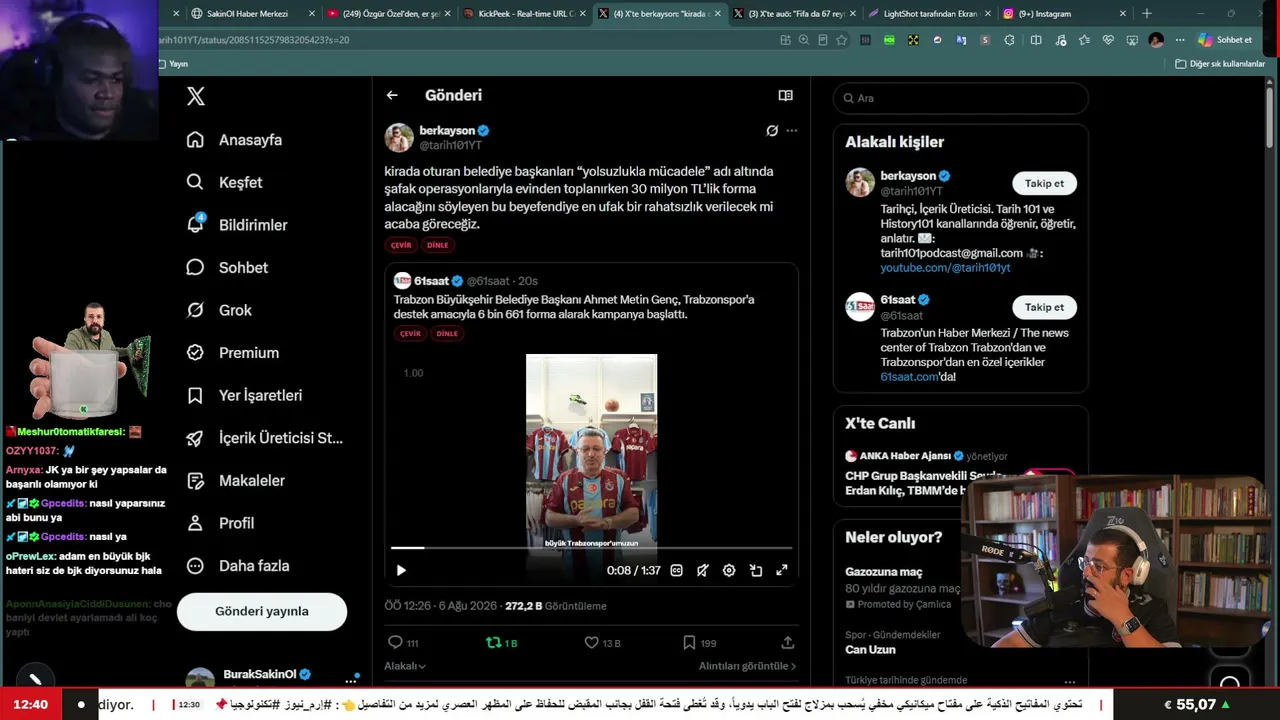
Task: Click the Grok icon on berkayson's post
Action: point(772,131)
